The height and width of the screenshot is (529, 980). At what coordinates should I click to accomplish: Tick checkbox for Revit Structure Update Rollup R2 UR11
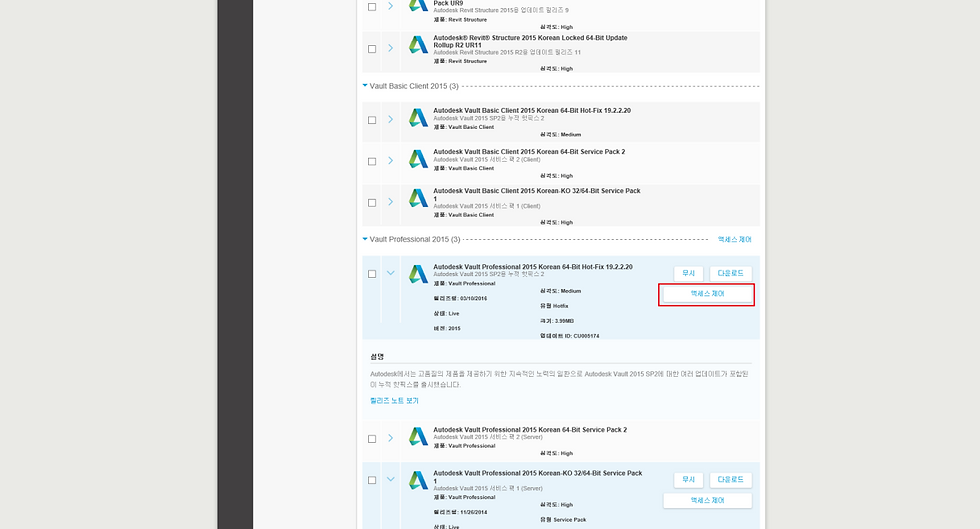(x=372, y=49)
